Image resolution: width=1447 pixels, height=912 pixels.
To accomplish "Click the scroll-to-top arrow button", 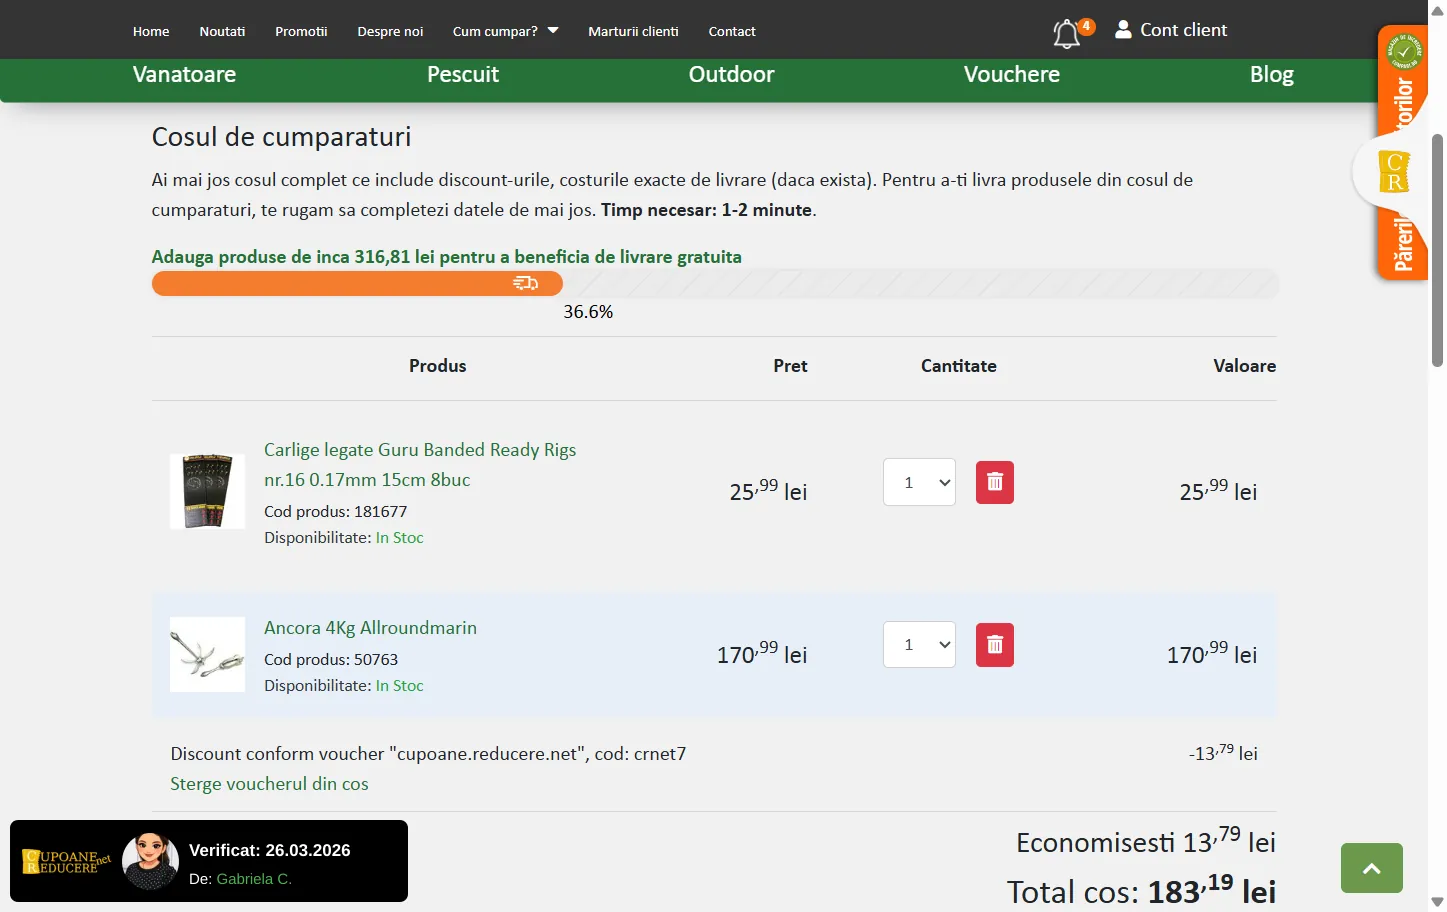I will click(1371, 868).
